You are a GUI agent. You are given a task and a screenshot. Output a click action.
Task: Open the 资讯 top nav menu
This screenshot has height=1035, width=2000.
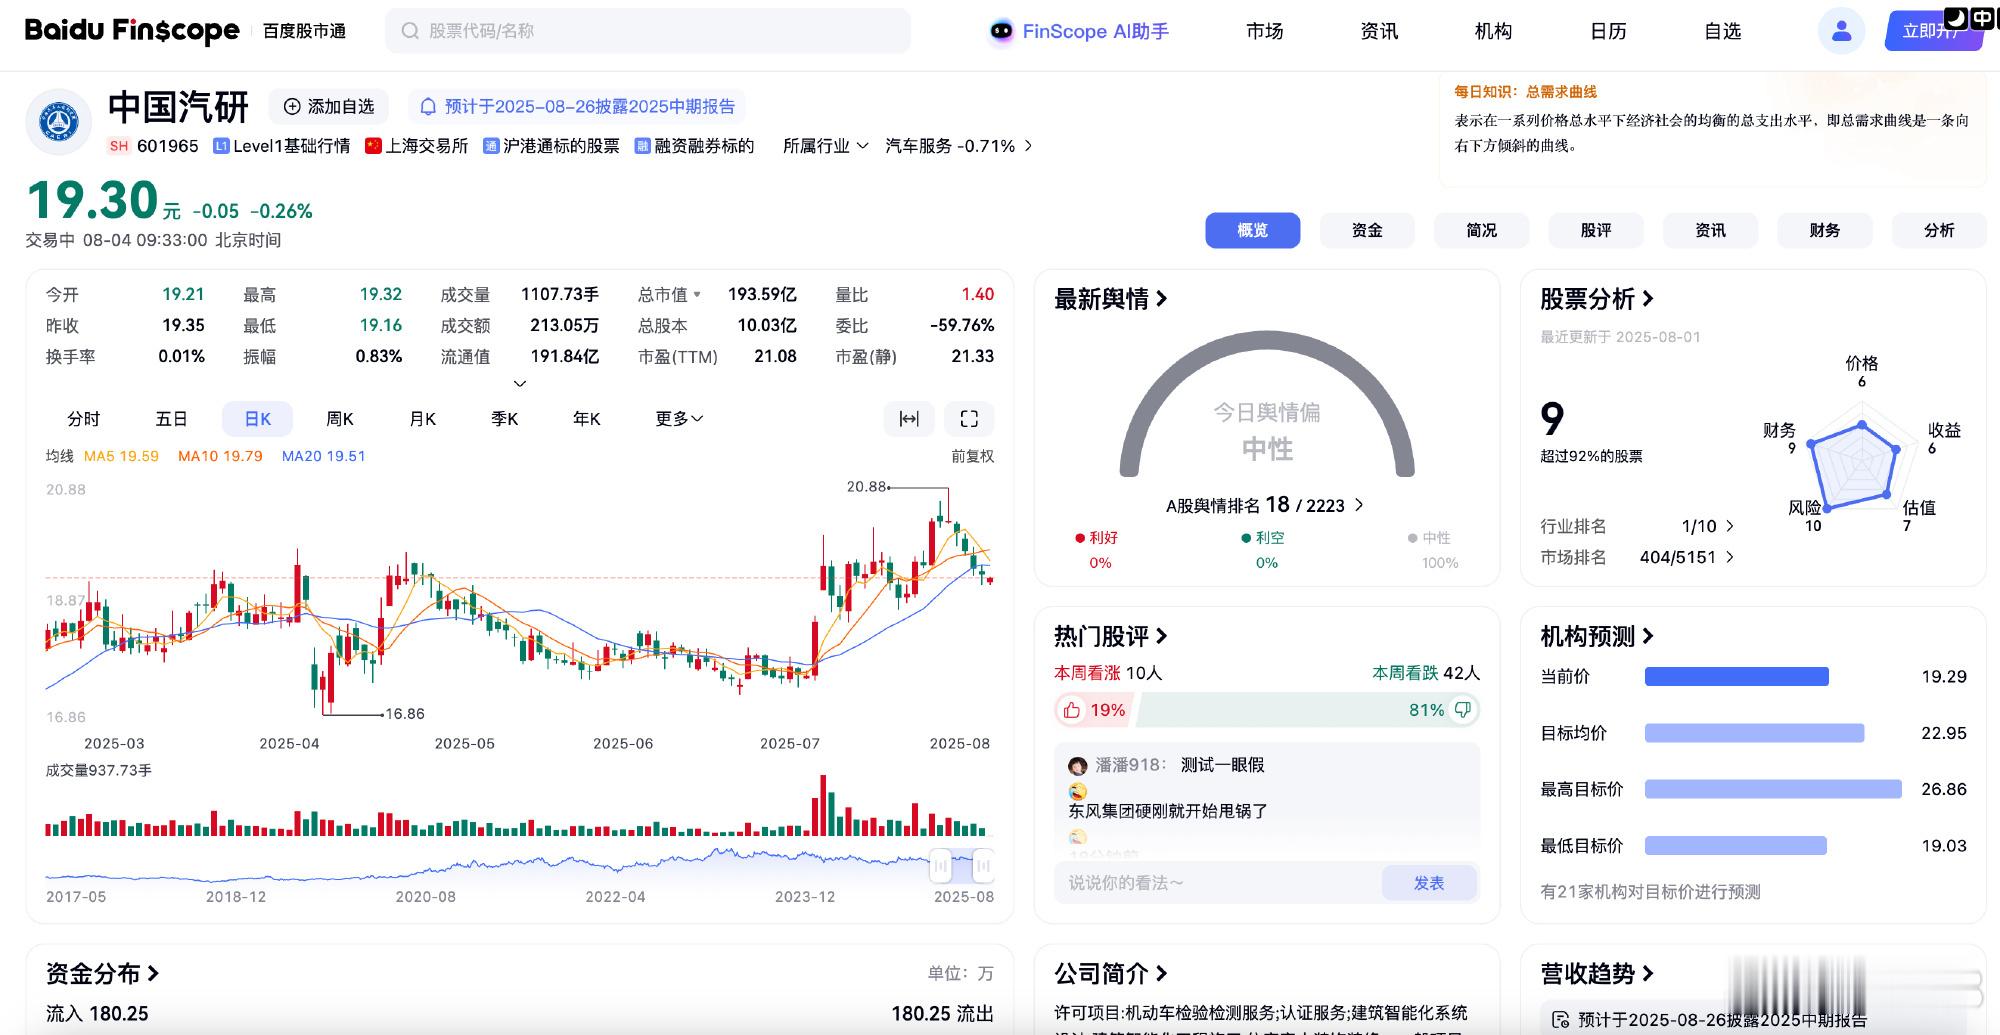click(x=1379, y=31)
